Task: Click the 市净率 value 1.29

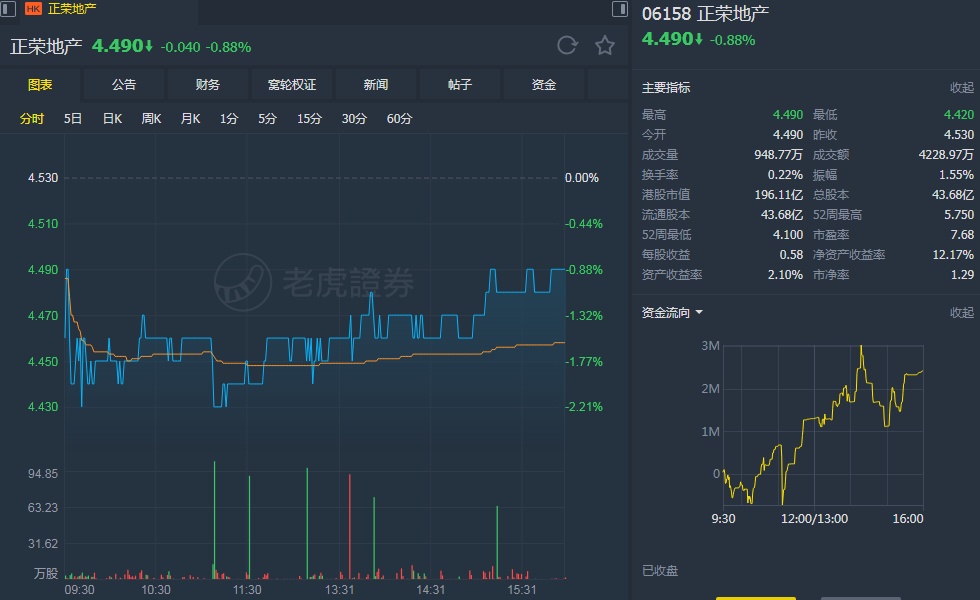Action: tap(962, 274)
